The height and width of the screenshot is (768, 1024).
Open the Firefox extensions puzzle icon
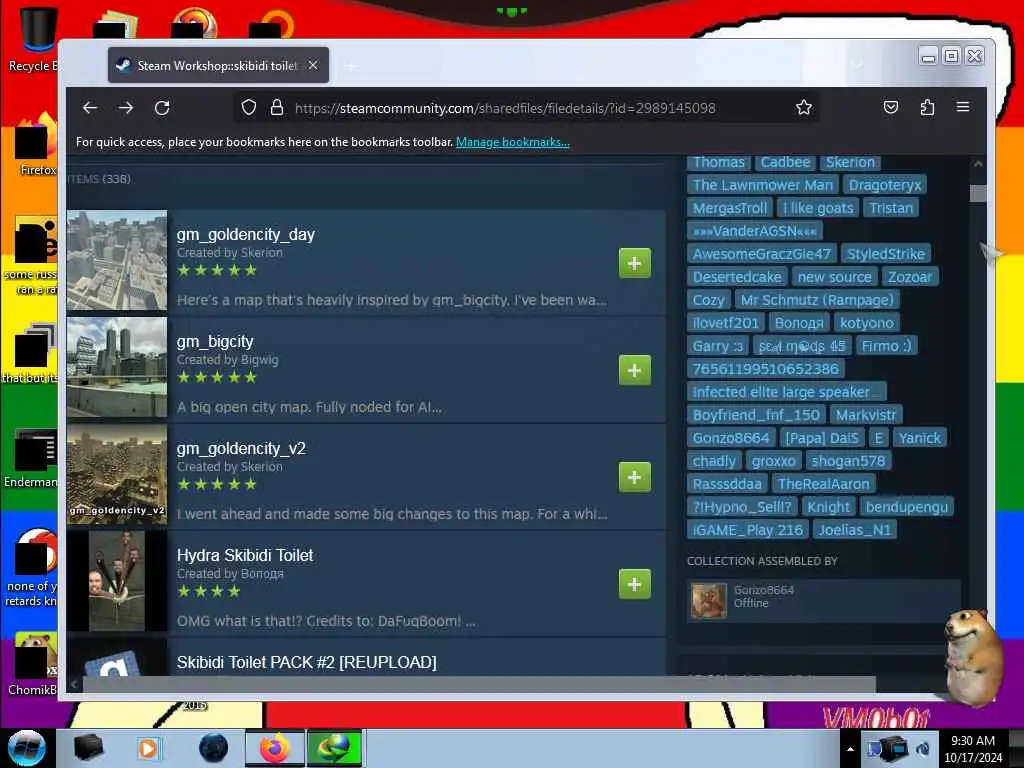(927, 107)
